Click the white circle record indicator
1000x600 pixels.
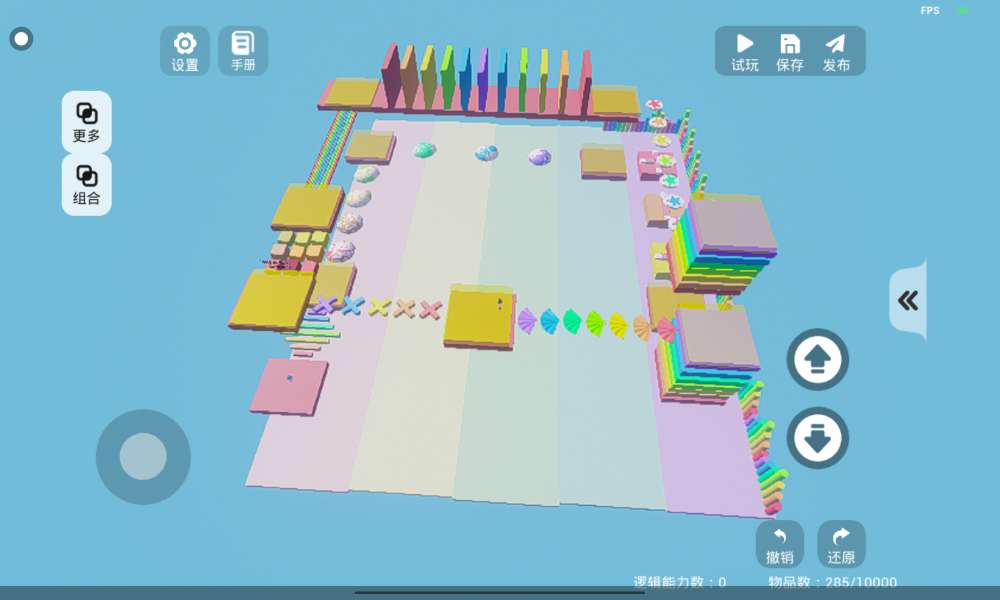(x=21, y=39)
